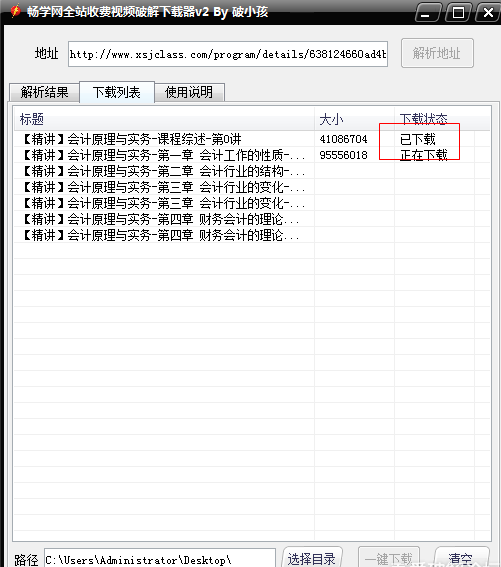Click the 选择目录 button
Image resolution: width=501 pixels, height=567 pixels.
(x=312, y=558)
